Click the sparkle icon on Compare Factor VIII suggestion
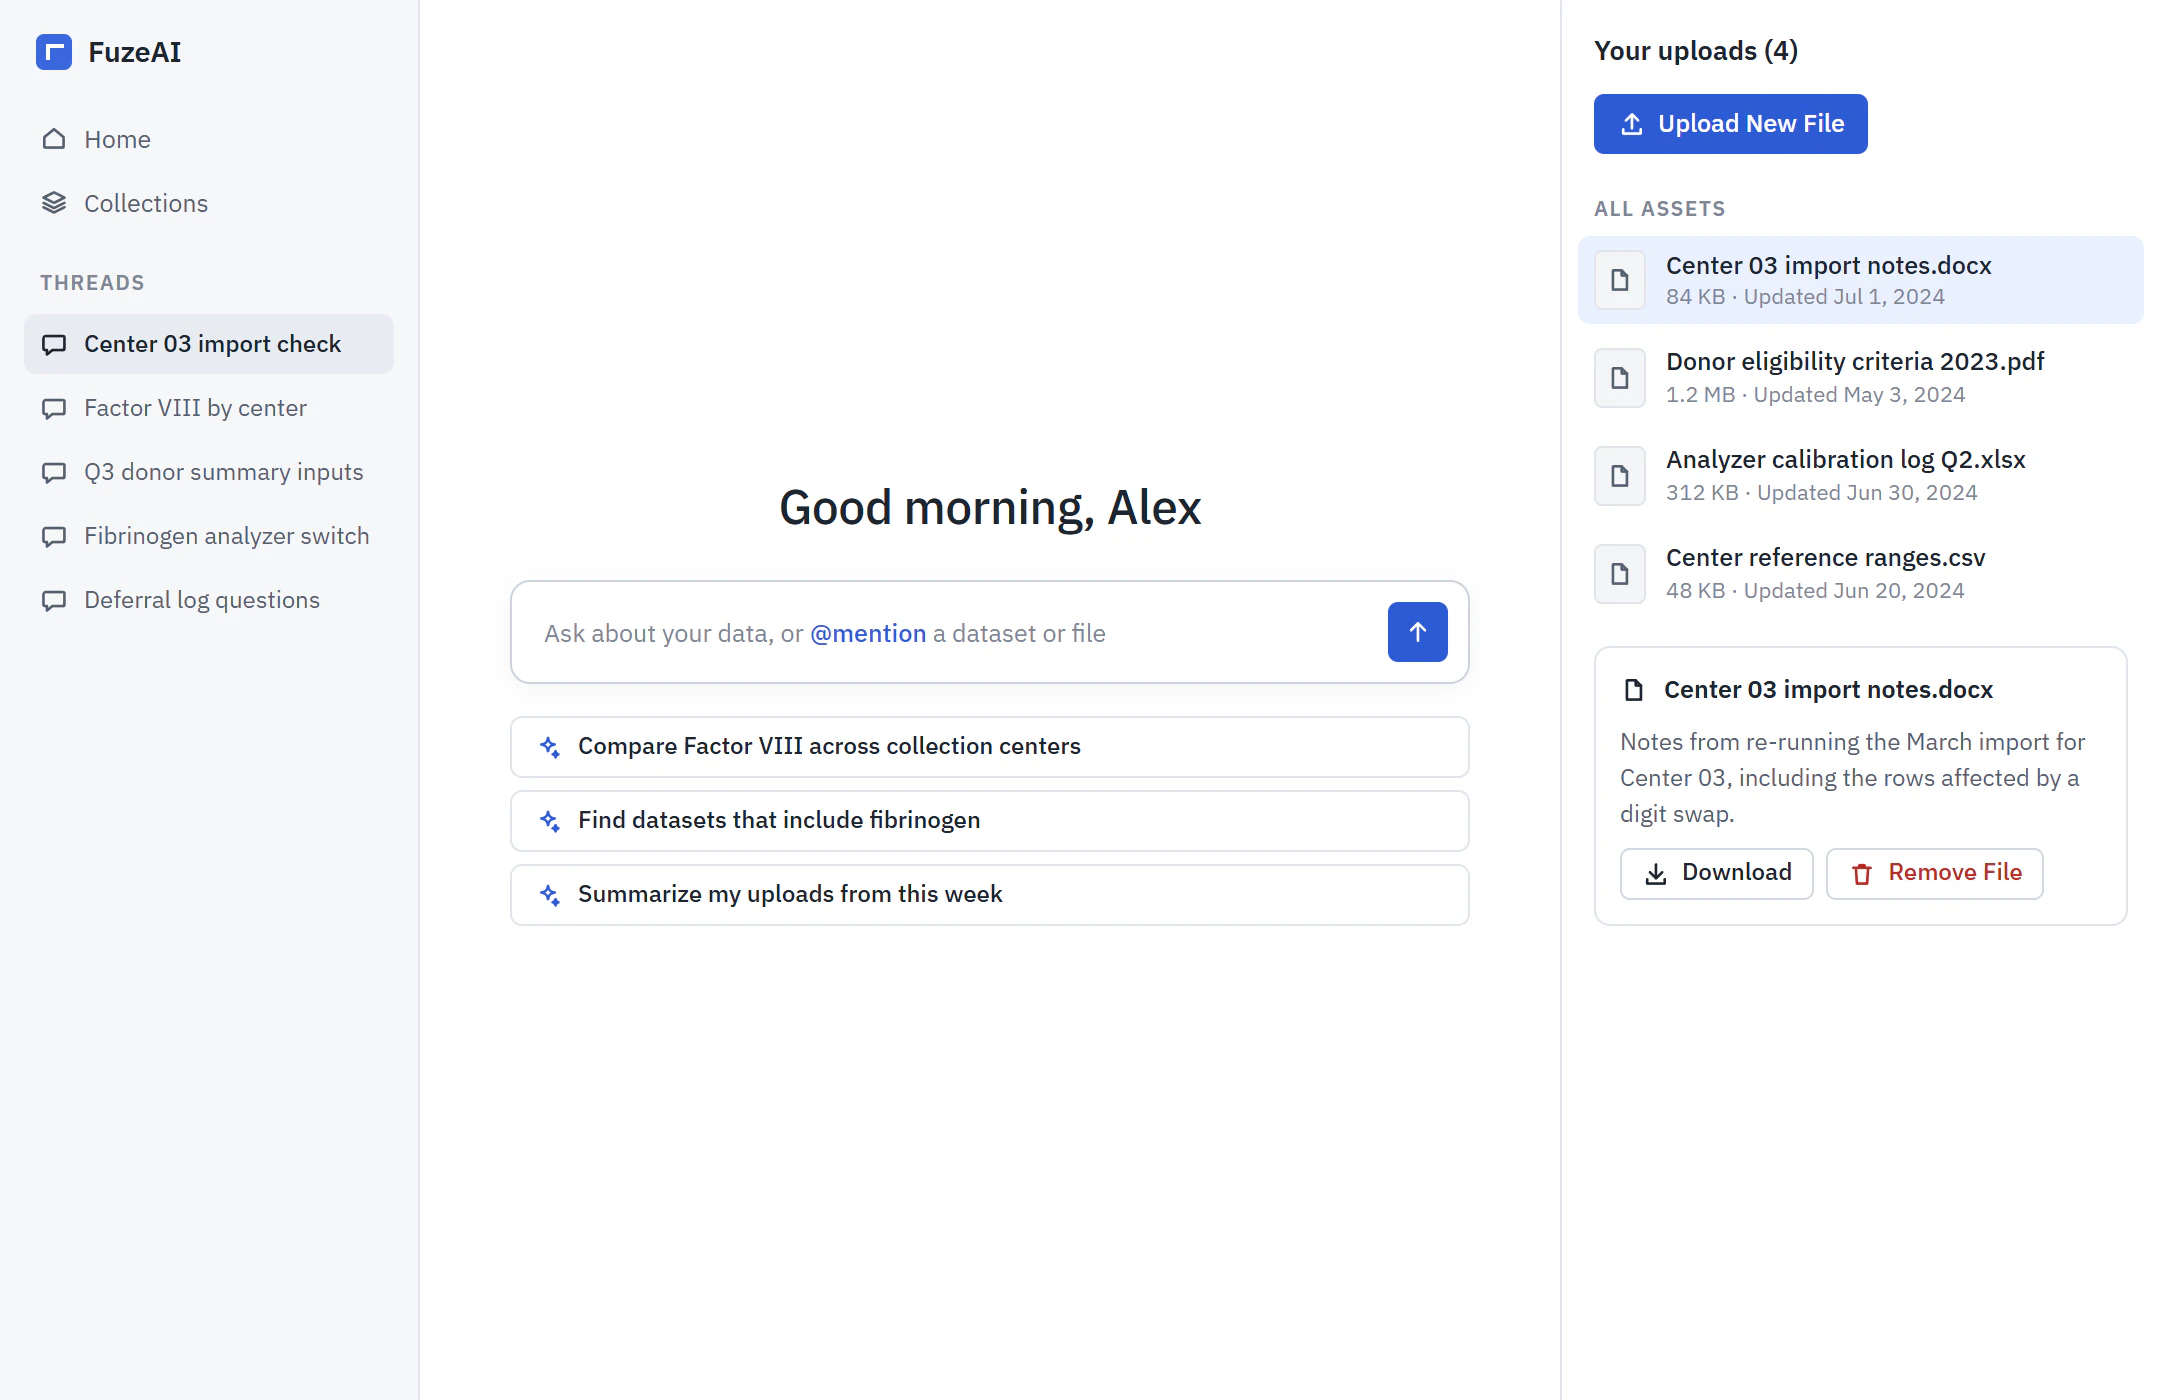The width and height of the screenshot is (2160, 1400). (x=550, y=747)
